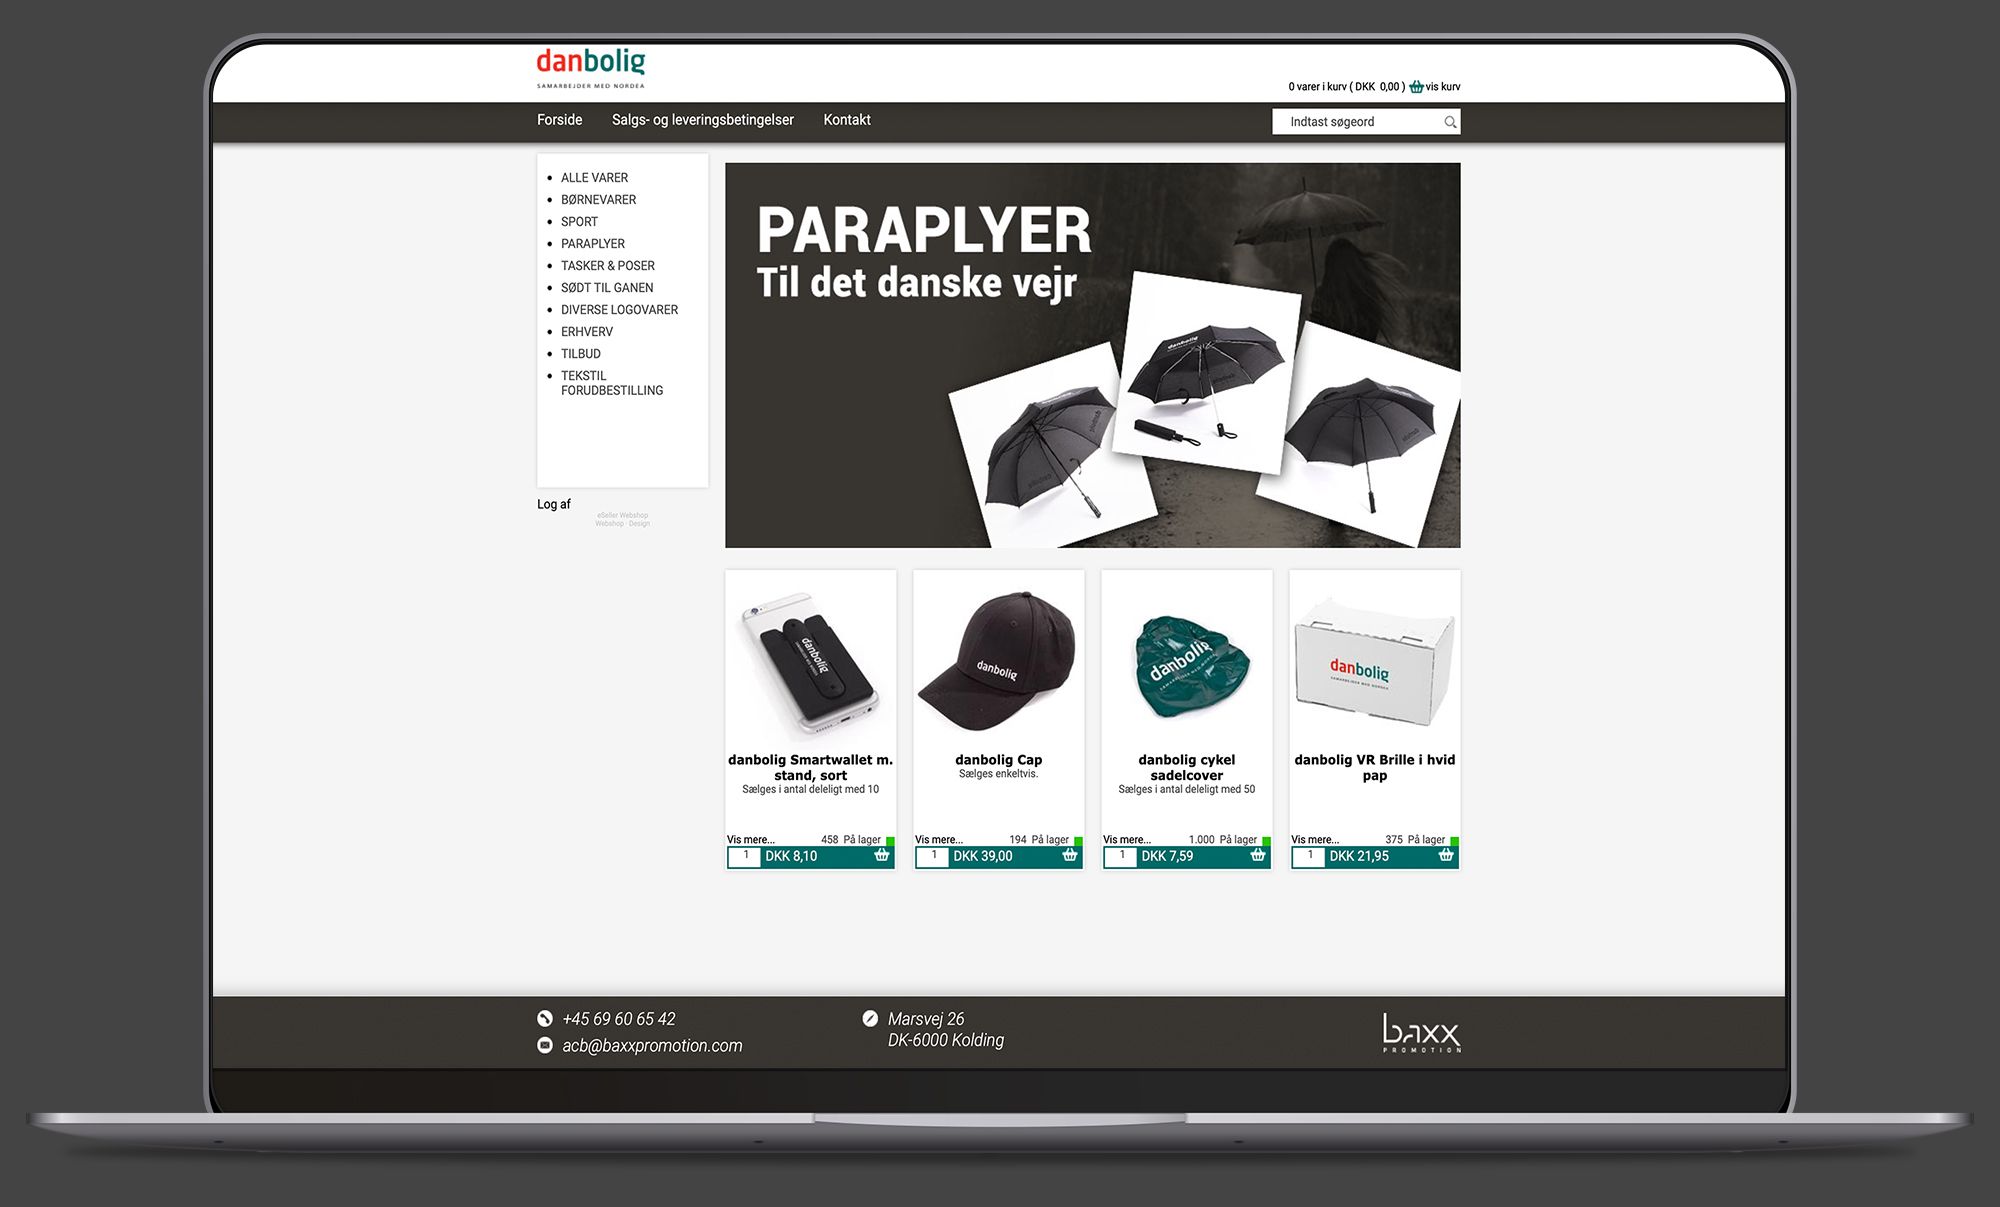
Task: Click title danbolig cykel sadelcover
Action: click(1187, 767)
